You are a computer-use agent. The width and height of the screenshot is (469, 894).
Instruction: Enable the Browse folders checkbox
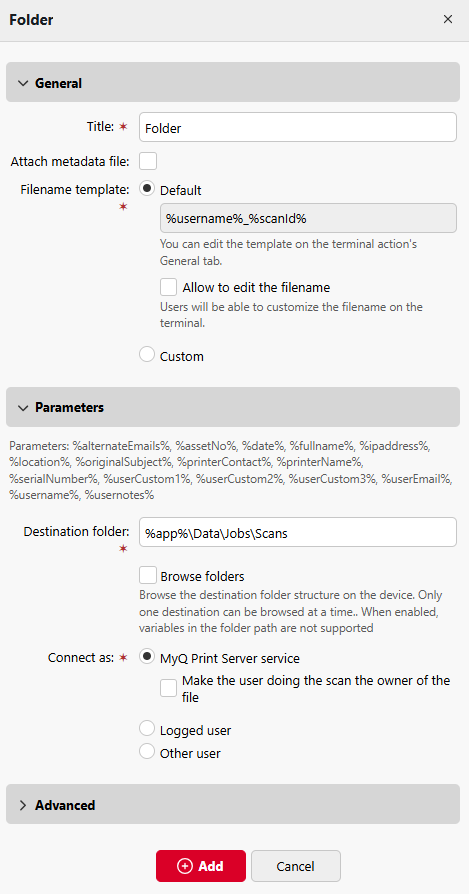coord(148,575)
